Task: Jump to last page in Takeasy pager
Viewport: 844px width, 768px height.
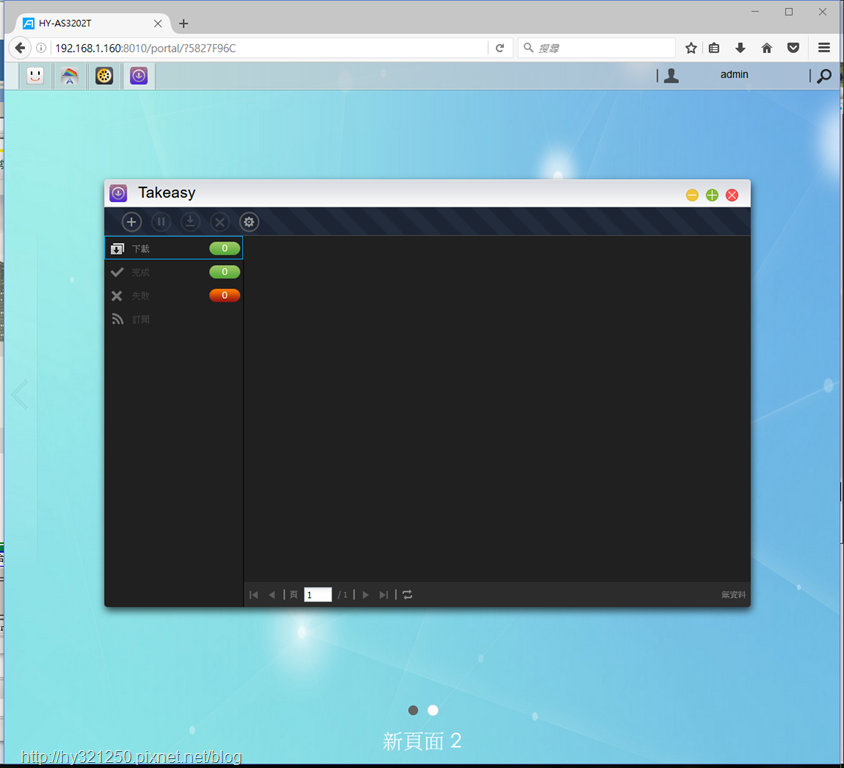Action: pyautogui.click(x=383, y=595)
